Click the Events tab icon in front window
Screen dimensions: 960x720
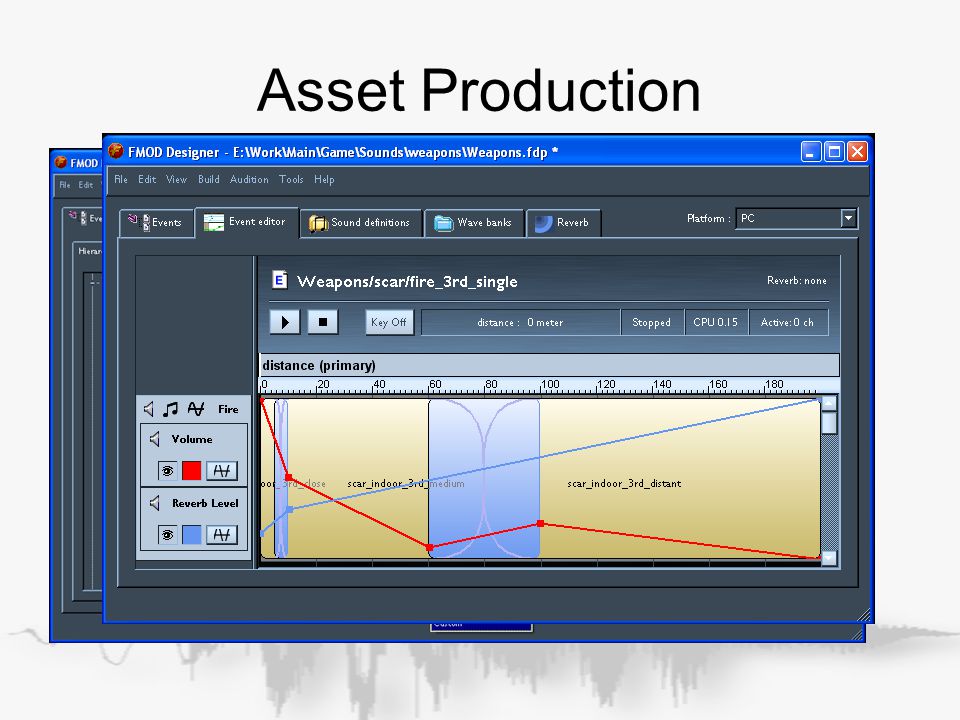(139, 222)
